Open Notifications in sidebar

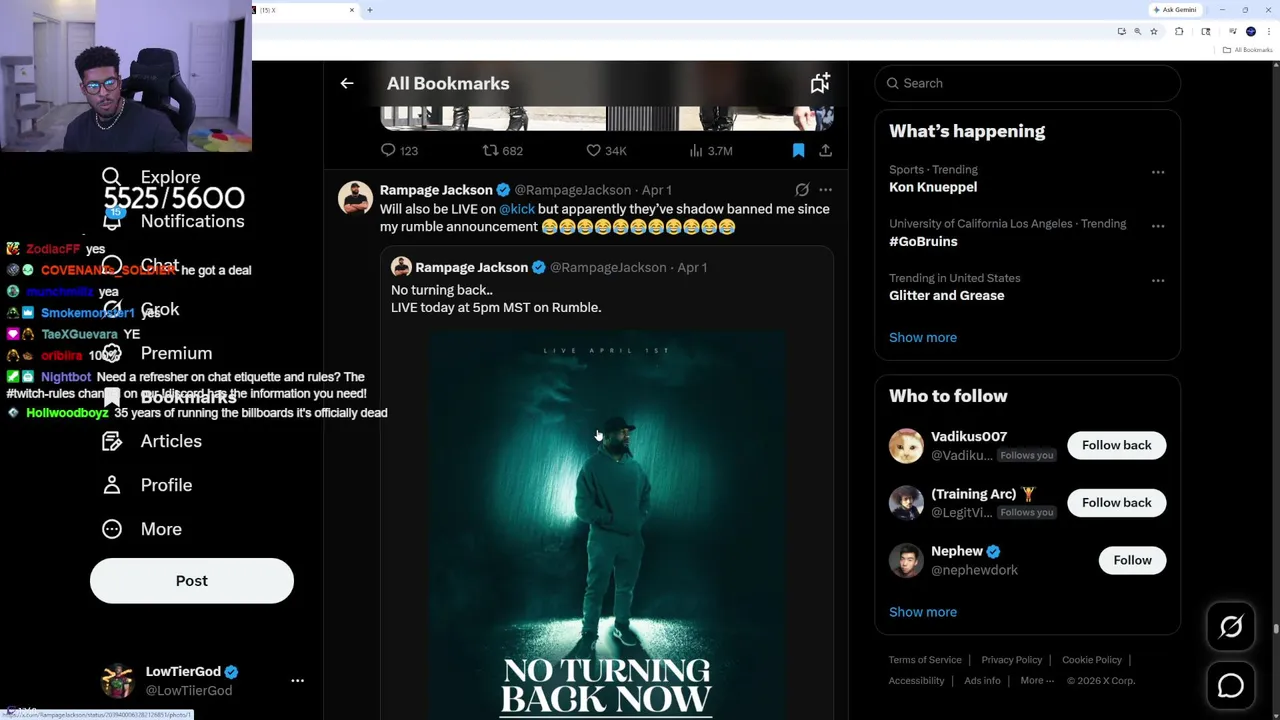[173, 221]
